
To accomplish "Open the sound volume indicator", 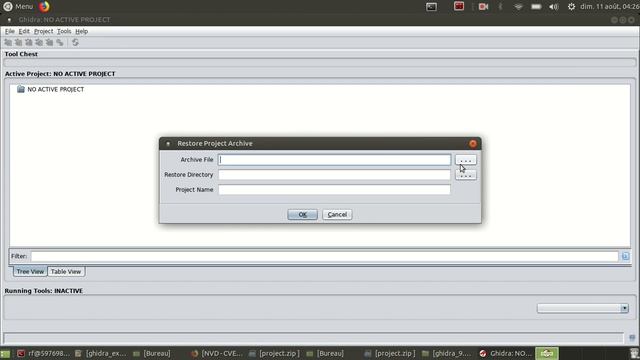I will pyautogui.click(x=553, y=7).
